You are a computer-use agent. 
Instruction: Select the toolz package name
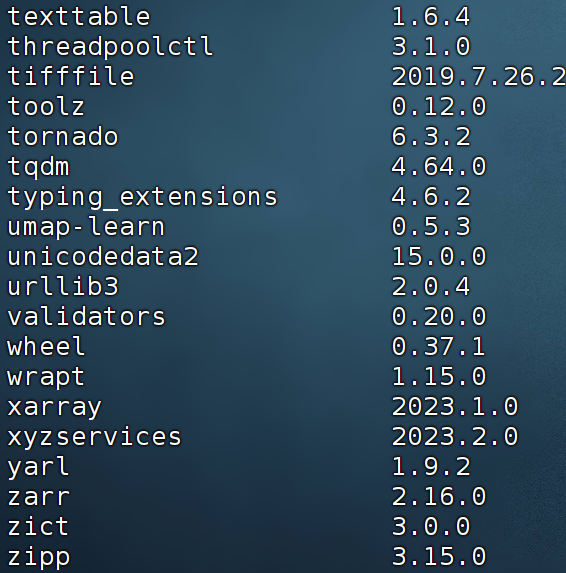tap(46, 107)
